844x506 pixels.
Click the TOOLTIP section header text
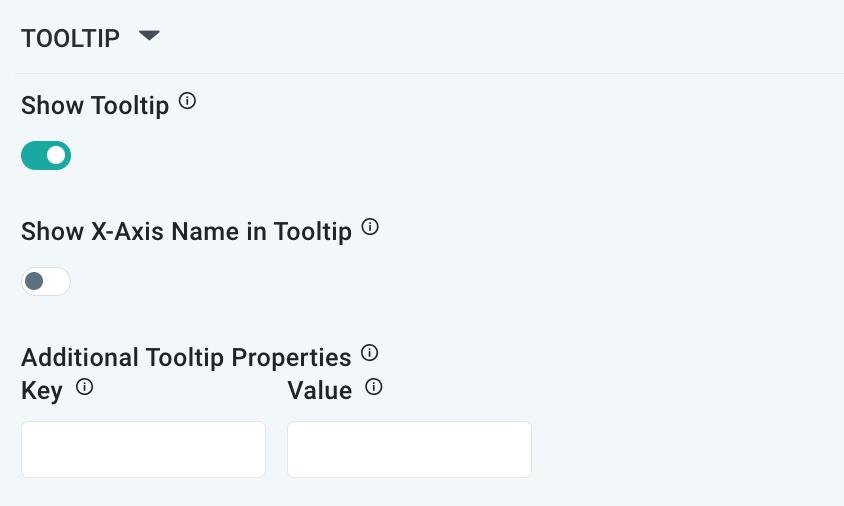pos(70,38)
